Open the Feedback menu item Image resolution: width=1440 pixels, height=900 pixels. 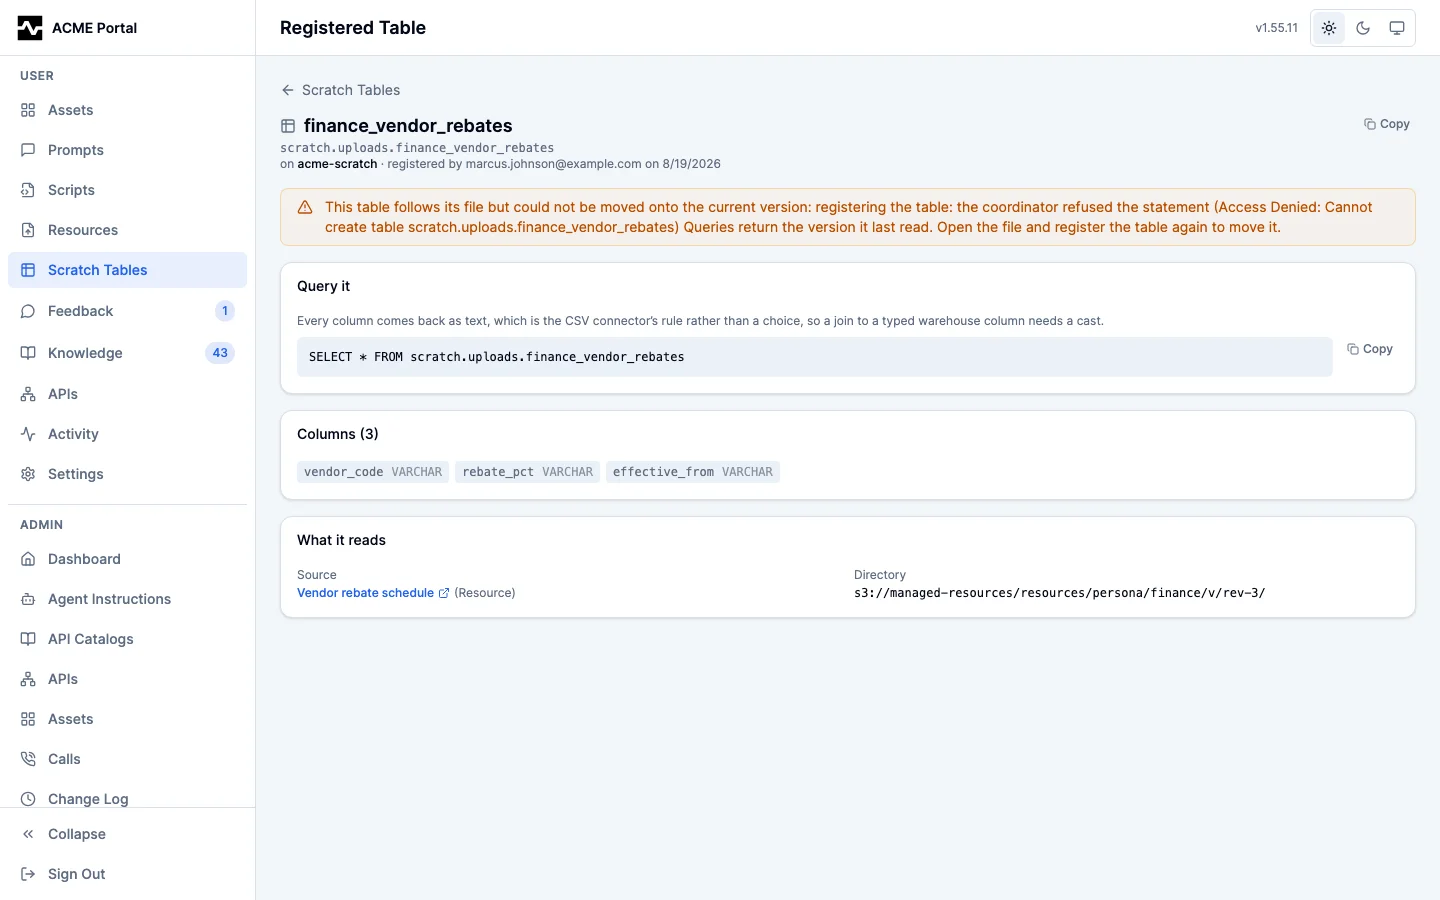(127, 311)
